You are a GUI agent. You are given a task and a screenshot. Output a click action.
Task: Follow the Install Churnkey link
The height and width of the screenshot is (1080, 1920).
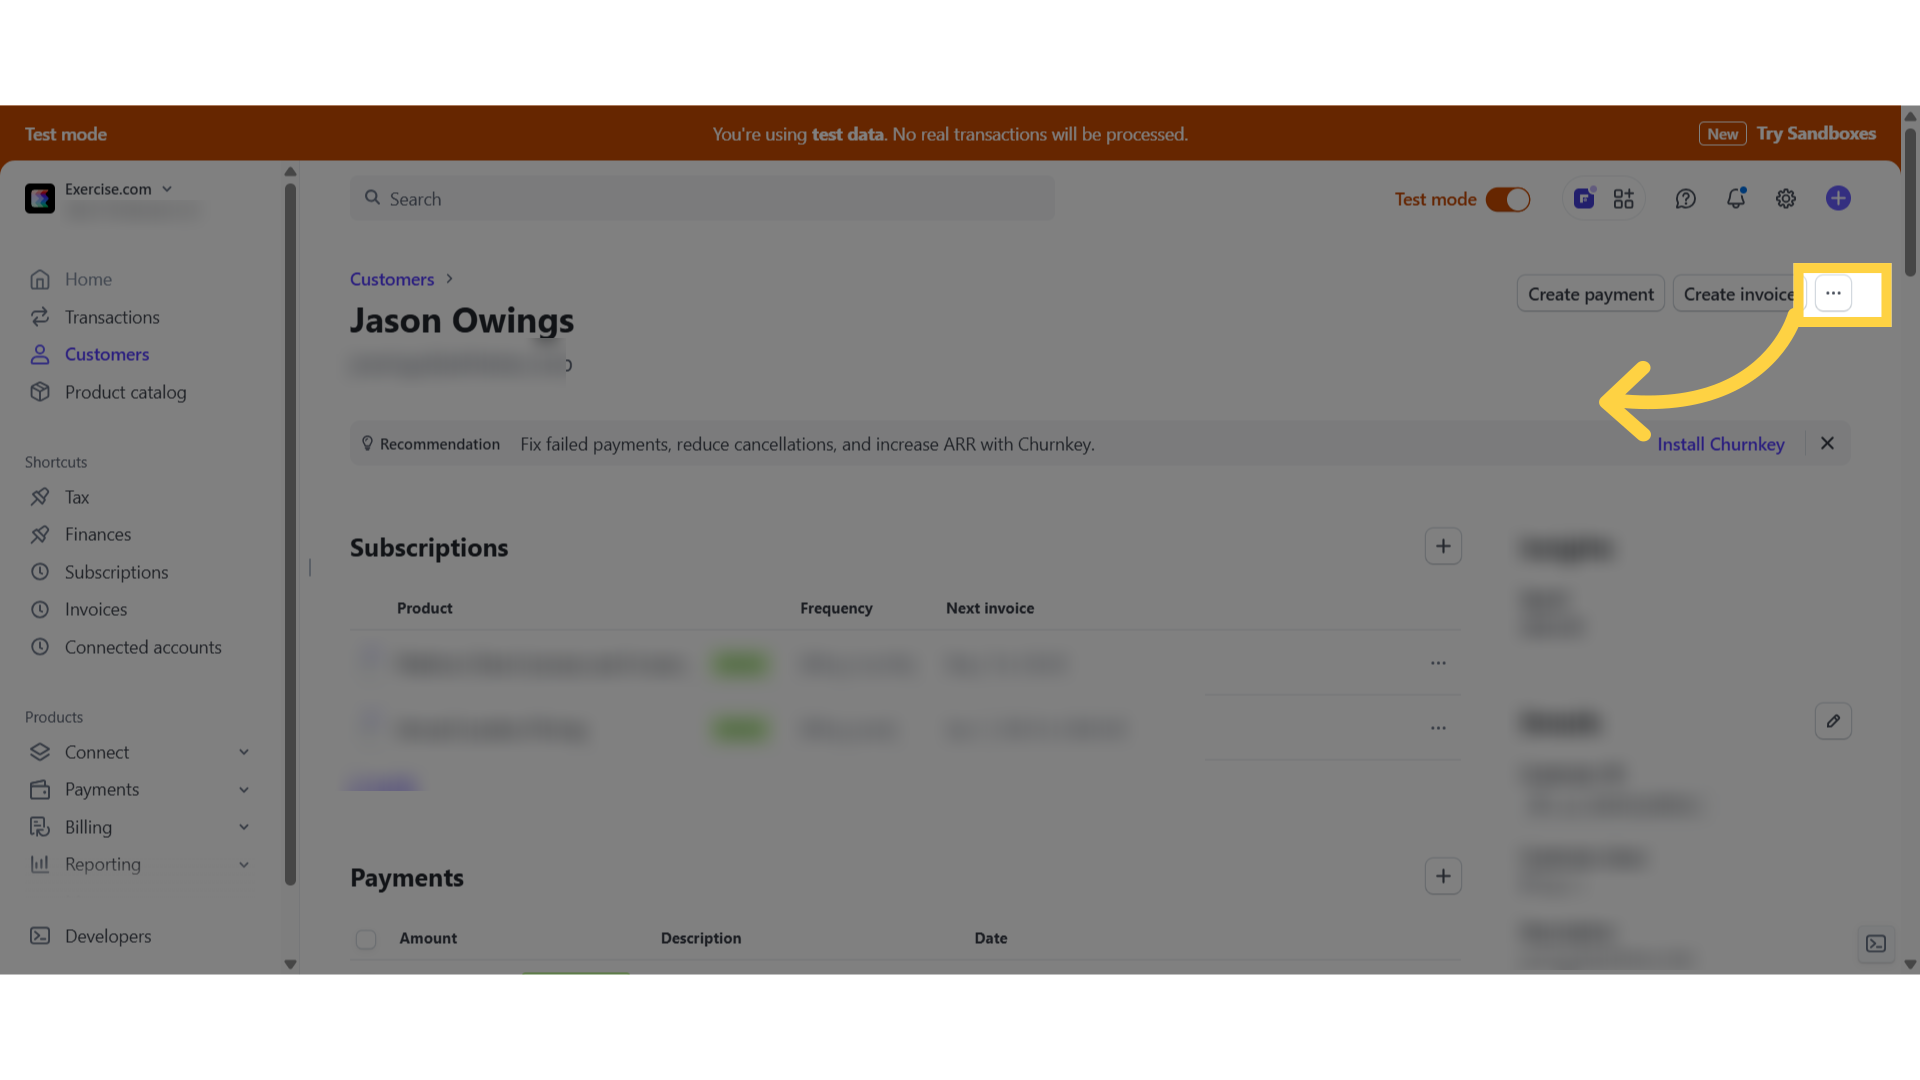coord(1720,444)
